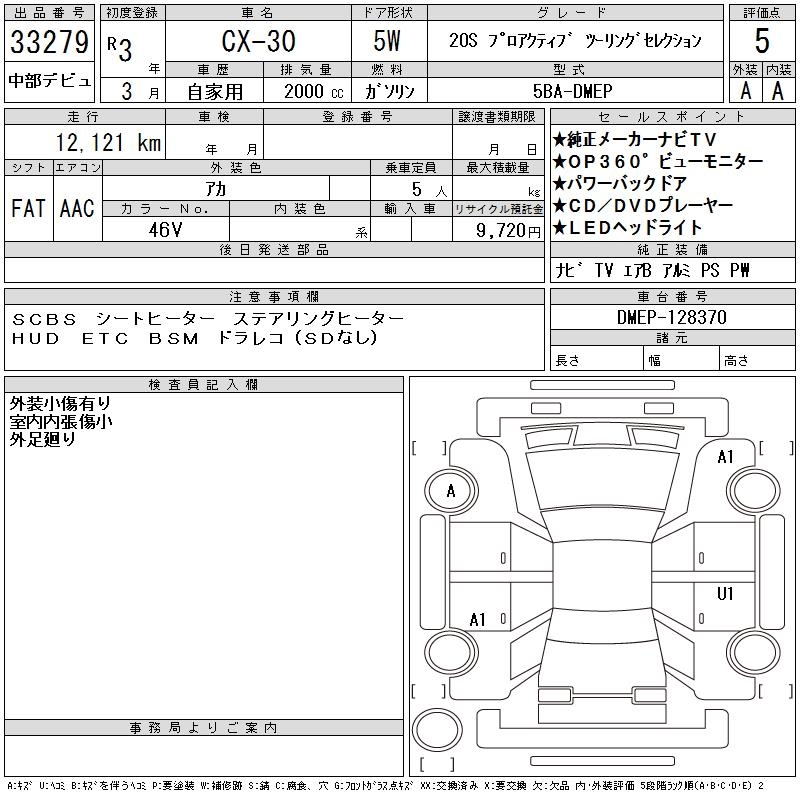
Task: Click the seating capacity 5 人
Action: coord(429,190)
